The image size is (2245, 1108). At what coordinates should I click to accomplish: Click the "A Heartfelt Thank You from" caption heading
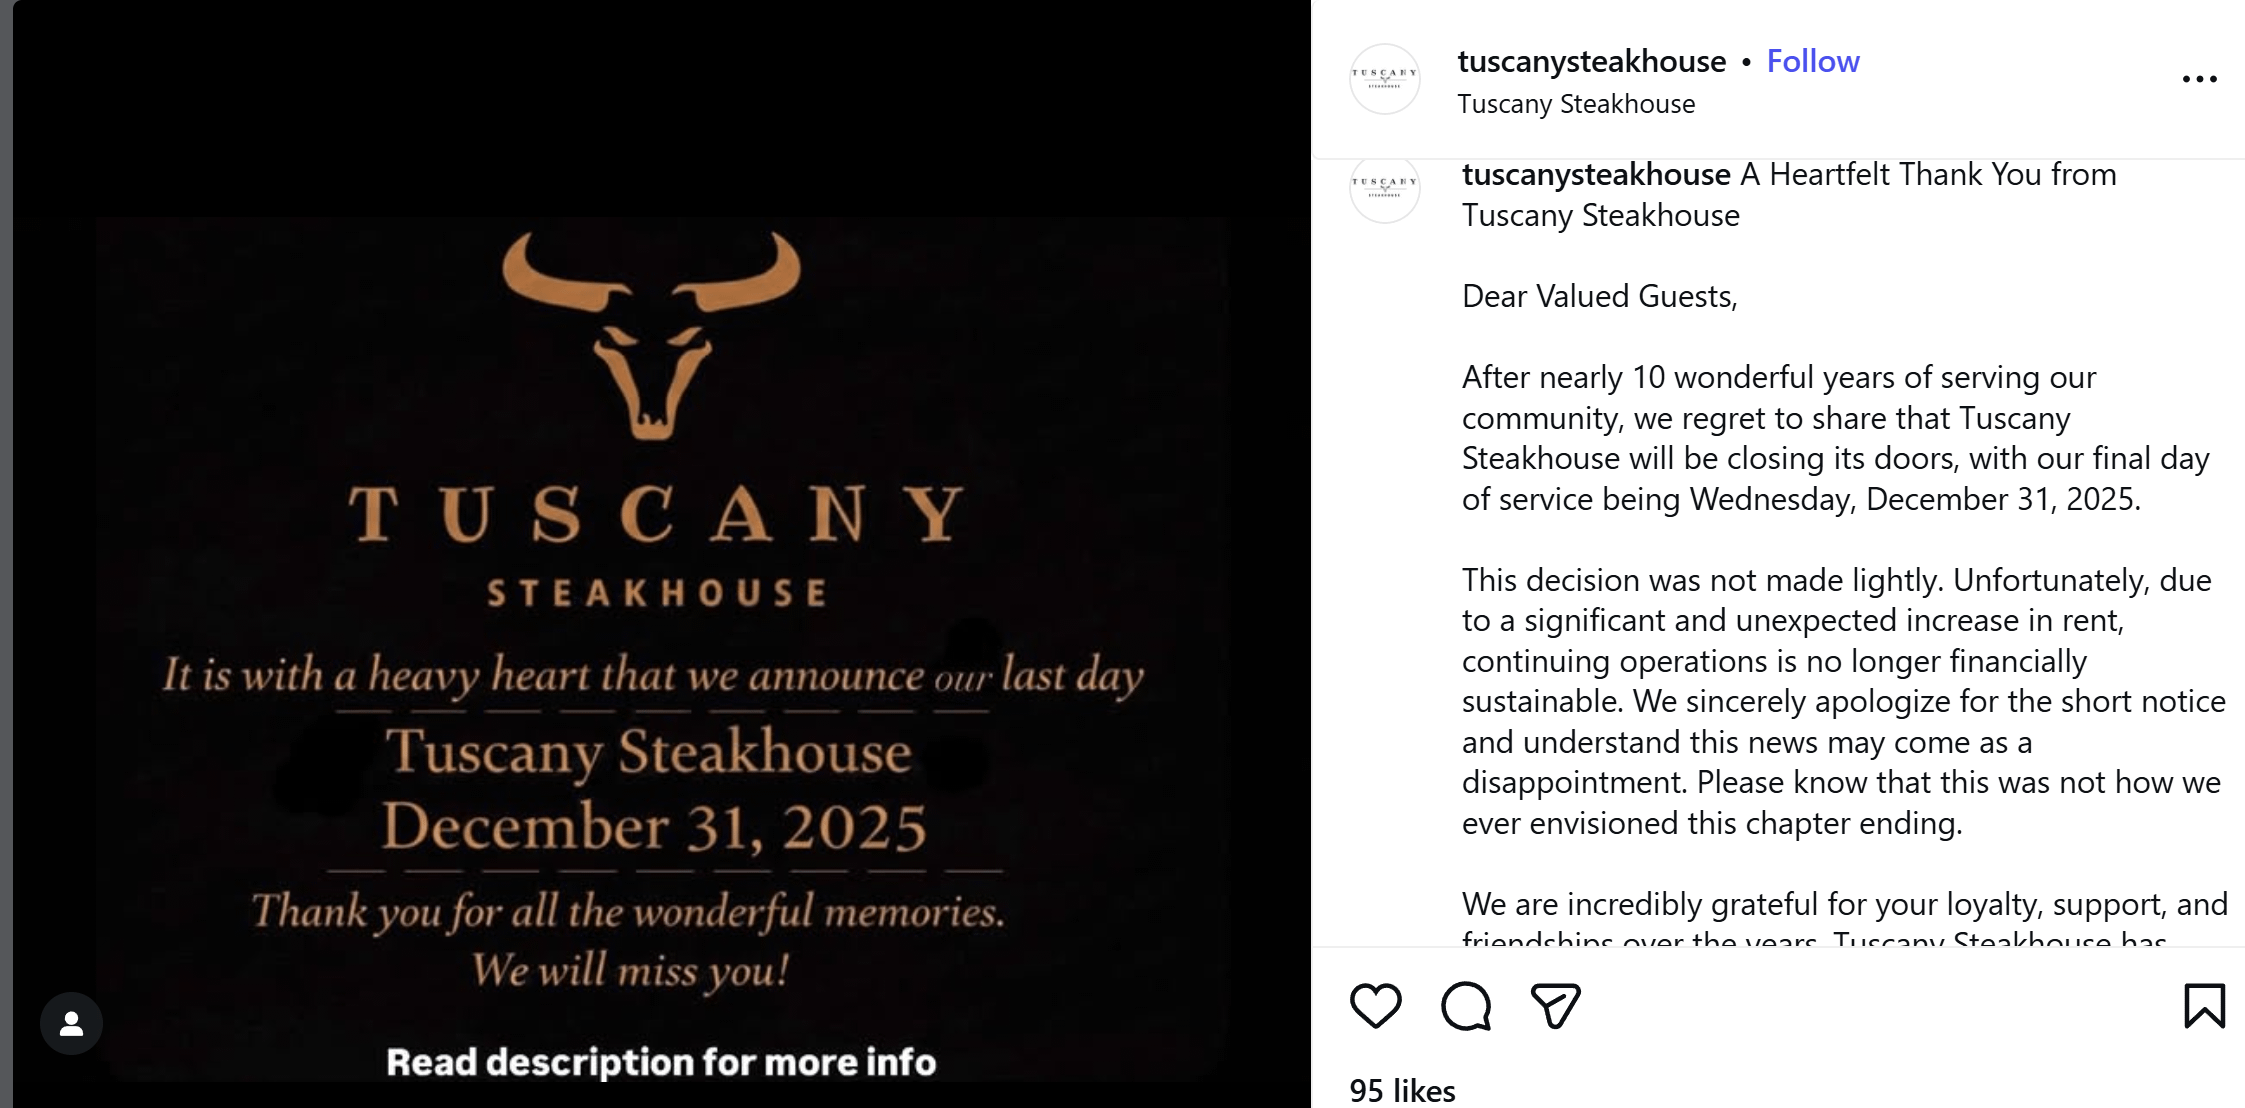tap(1927, 175)
